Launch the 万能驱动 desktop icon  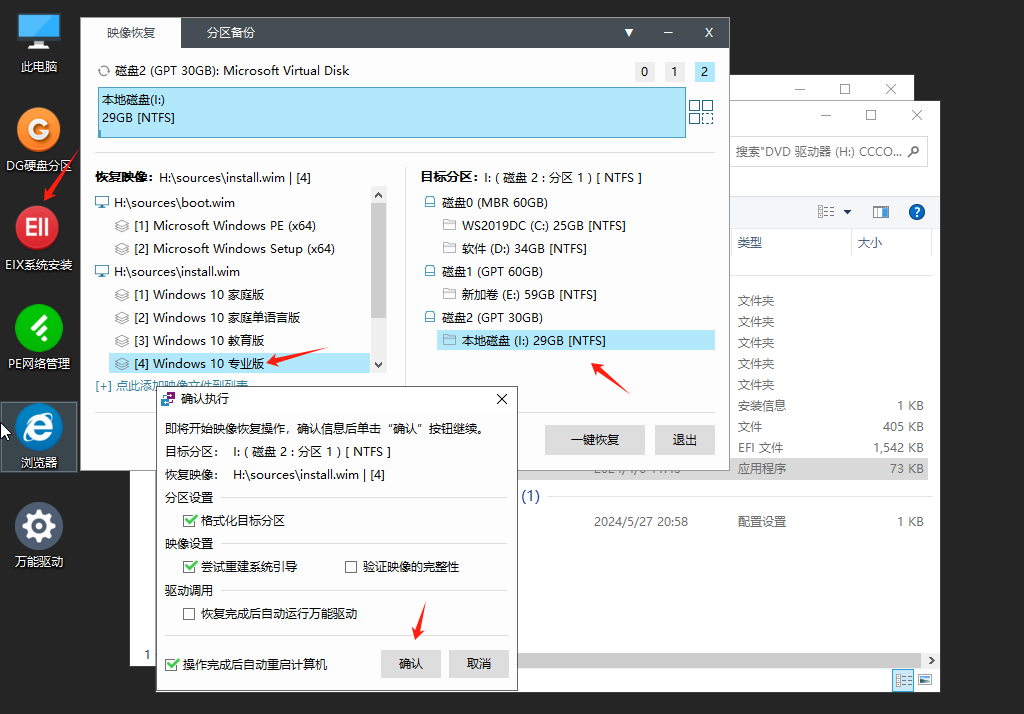click(39, 536)
